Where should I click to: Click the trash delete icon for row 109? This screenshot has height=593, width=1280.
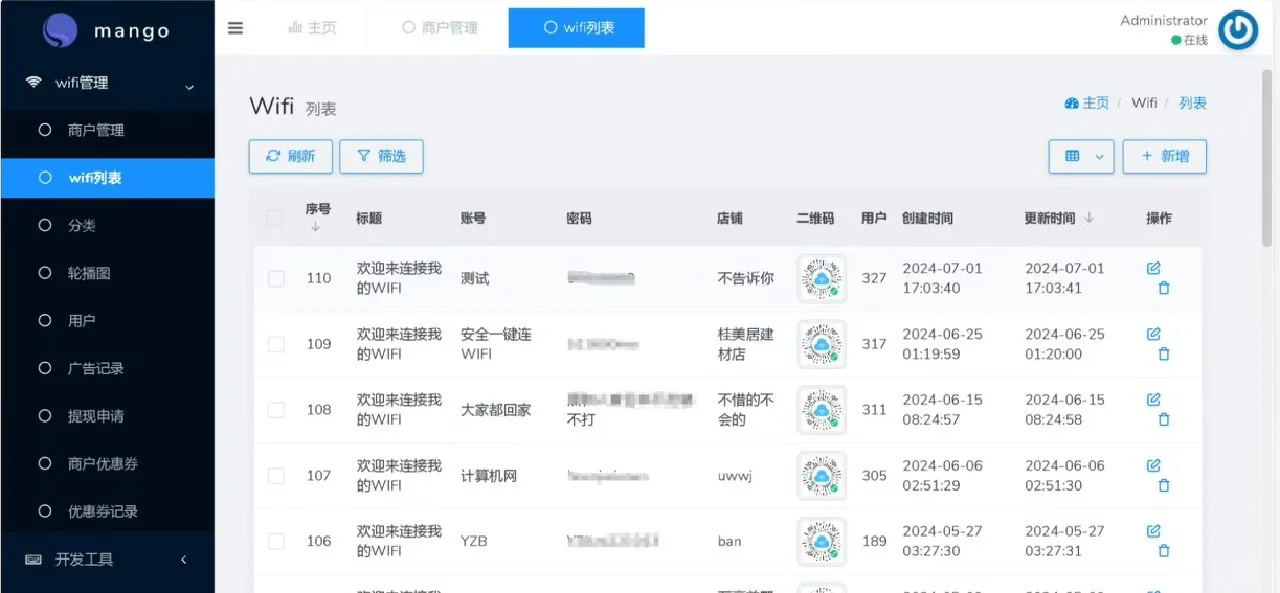coord(1163,354)
